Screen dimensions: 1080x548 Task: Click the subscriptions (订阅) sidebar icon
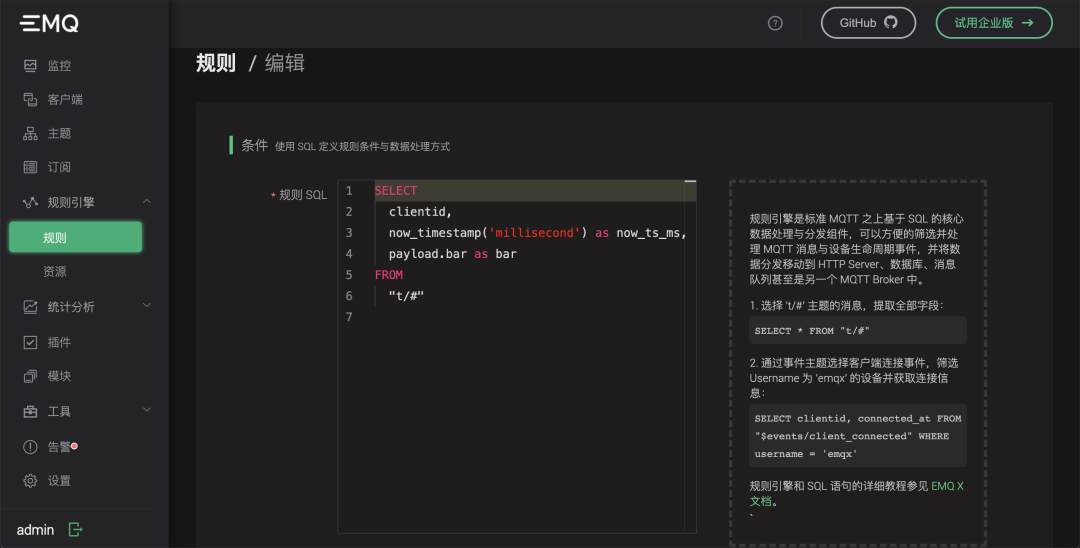(x=30, y=167)
